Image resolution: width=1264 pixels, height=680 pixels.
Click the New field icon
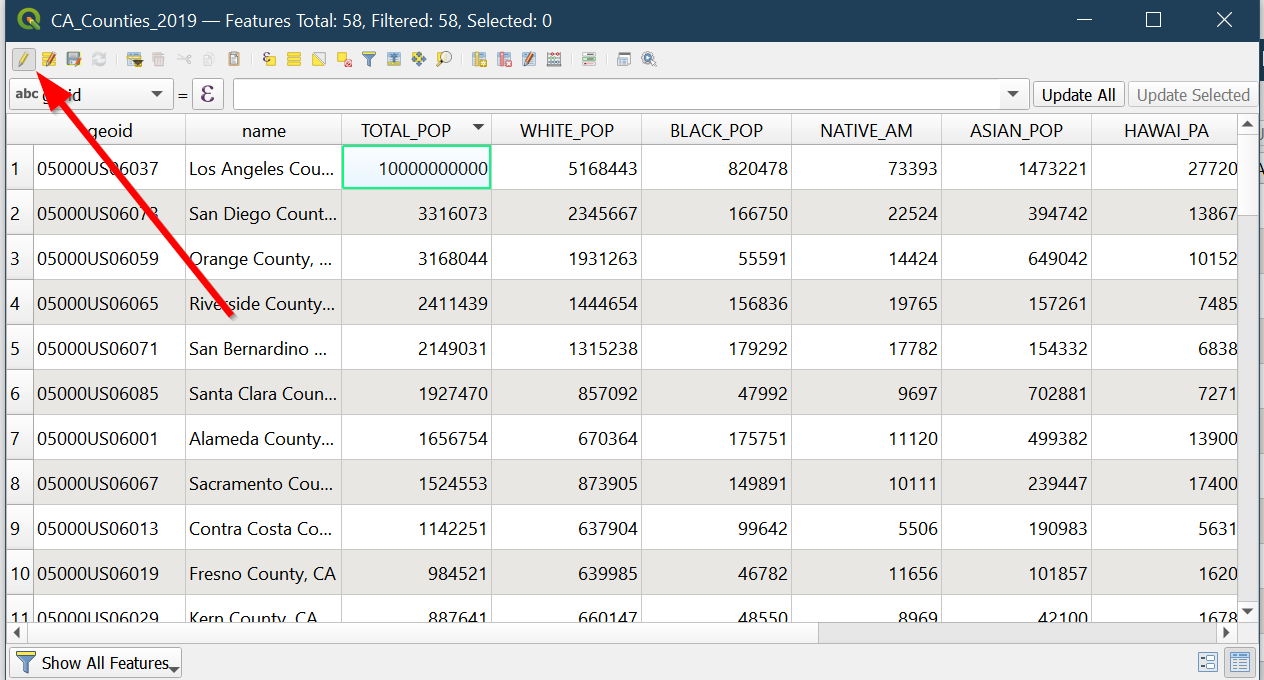coord(479,60)
